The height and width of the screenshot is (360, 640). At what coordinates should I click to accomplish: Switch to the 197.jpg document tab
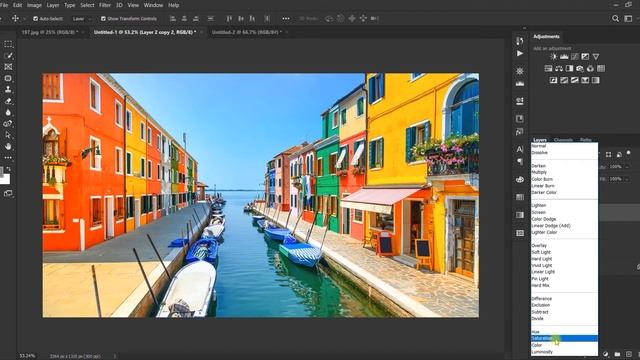[x=49, y=32]
